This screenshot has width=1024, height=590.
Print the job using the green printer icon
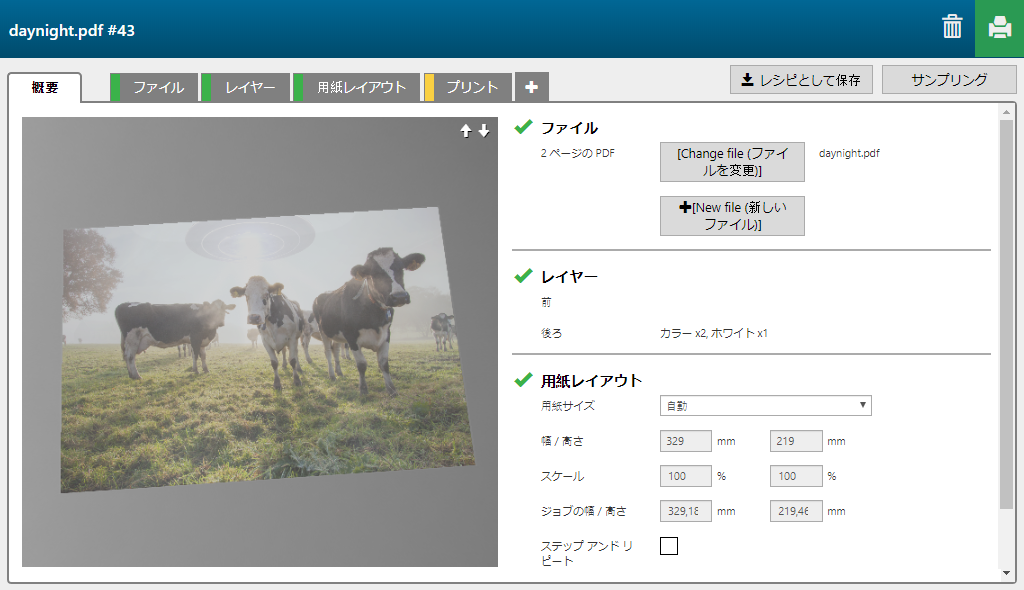point(999,28)
